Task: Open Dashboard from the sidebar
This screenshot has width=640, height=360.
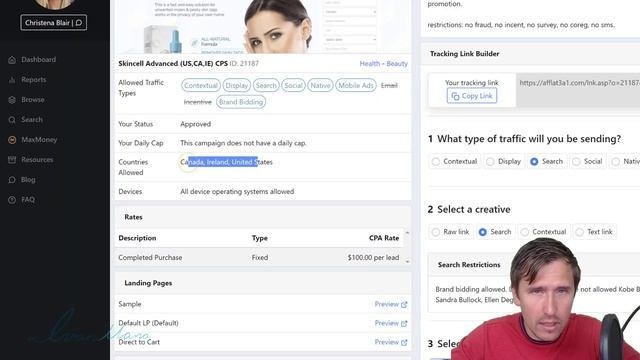Action: tap(38, 60)
